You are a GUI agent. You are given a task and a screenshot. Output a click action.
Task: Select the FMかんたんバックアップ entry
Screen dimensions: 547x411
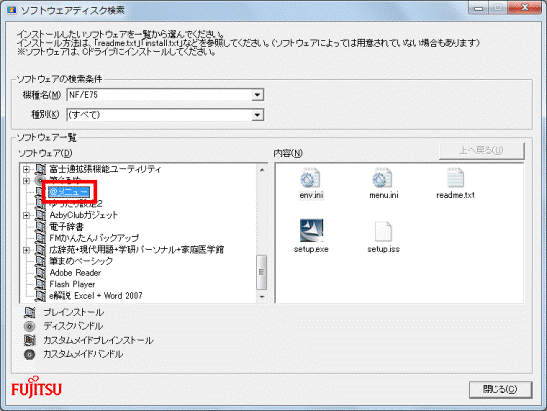pyautogui.click(x=94, y=238)
